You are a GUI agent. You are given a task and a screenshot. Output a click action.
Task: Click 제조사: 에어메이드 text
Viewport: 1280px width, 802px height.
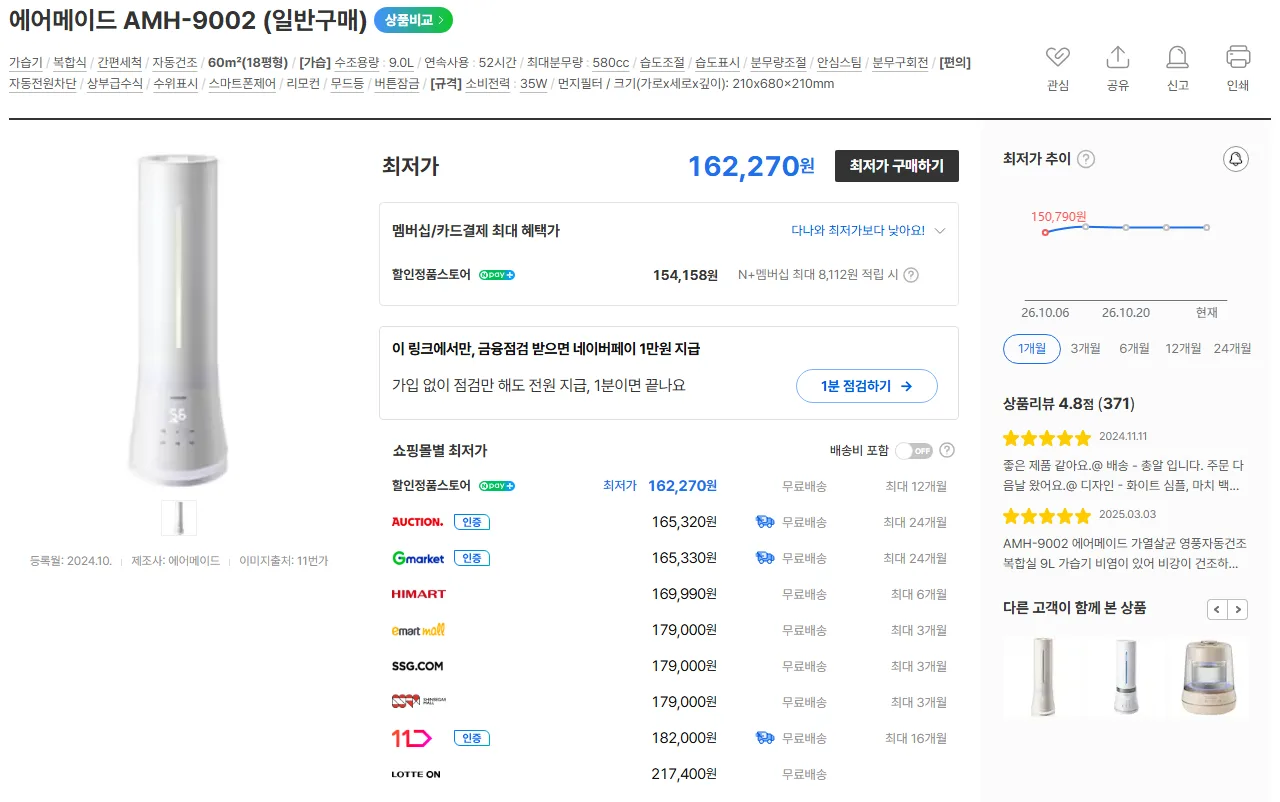(175, 561)
